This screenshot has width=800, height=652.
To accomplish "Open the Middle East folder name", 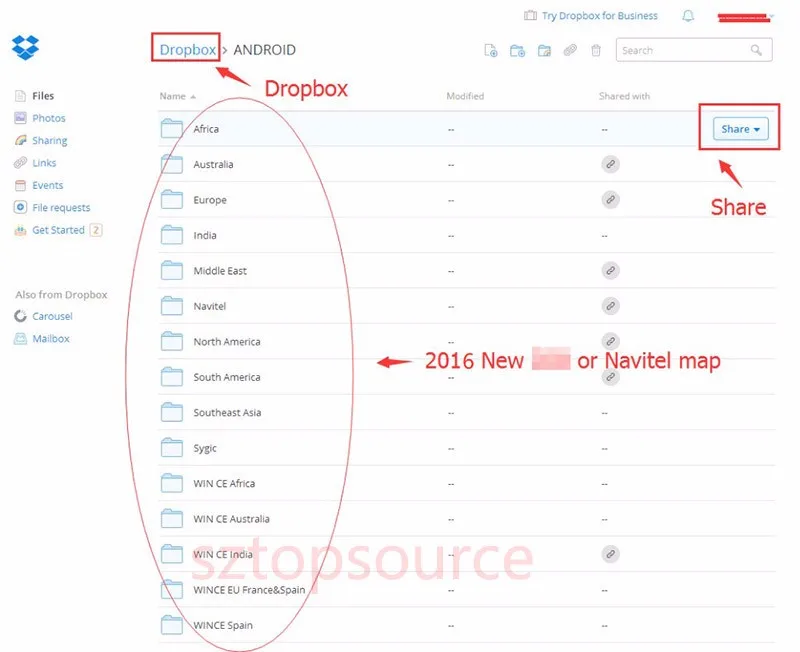I will tap(220, 271).
